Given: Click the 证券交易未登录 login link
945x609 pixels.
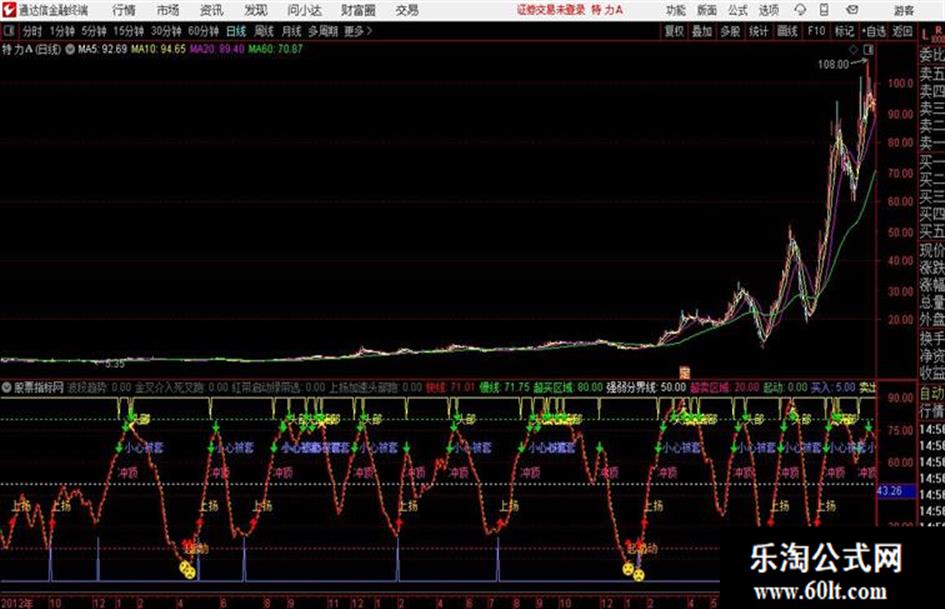Looking at the screenshot, I should click(551, 10).
